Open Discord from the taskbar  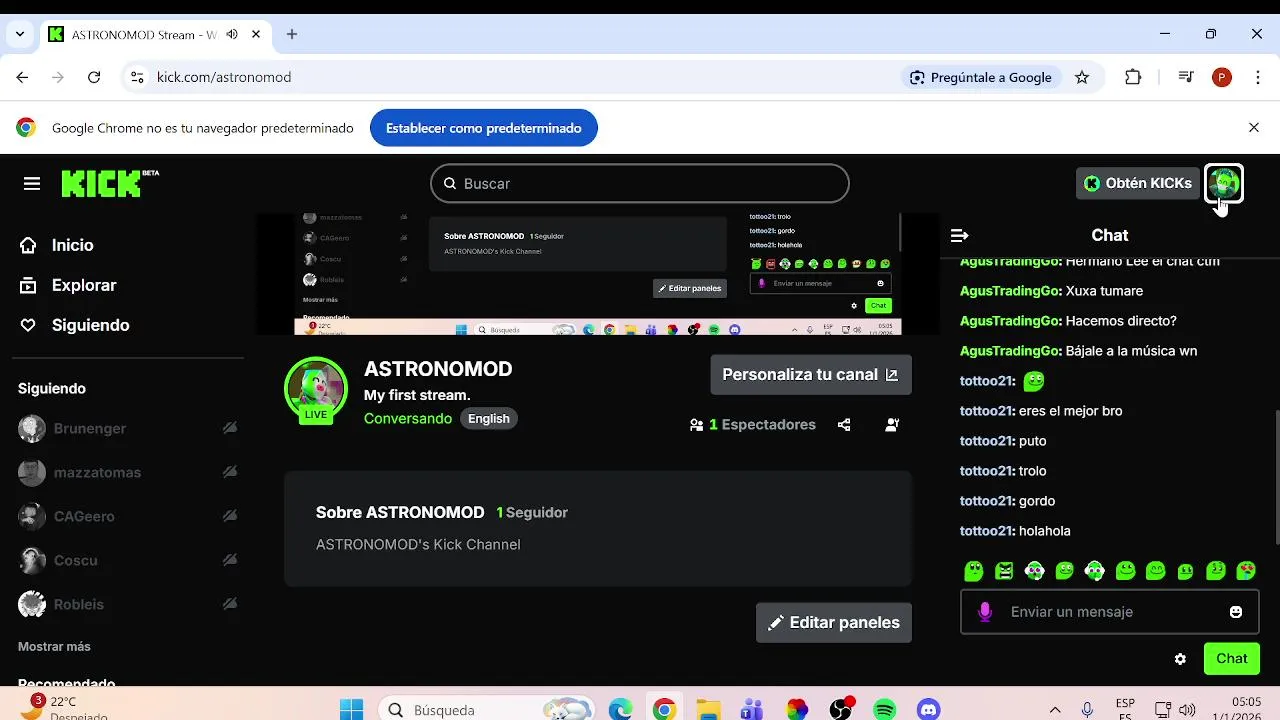[x=929, y=710]
